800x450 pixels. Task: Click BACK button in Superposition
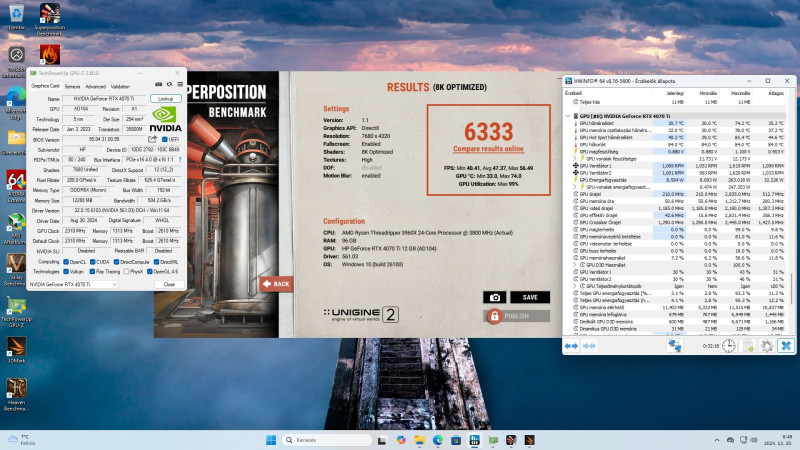[x=276, y=284]
